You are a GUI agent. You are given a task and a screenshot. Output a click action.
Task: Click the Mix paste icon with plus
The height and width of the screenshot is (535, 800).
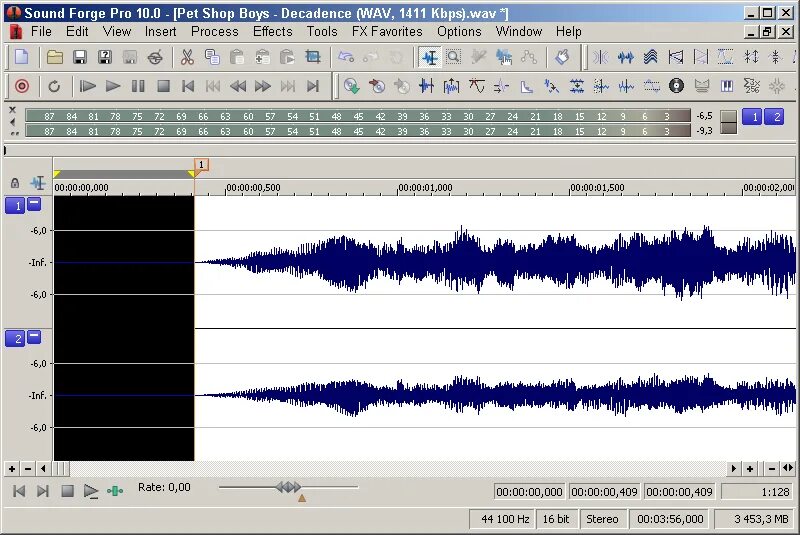tap(262, 57)
